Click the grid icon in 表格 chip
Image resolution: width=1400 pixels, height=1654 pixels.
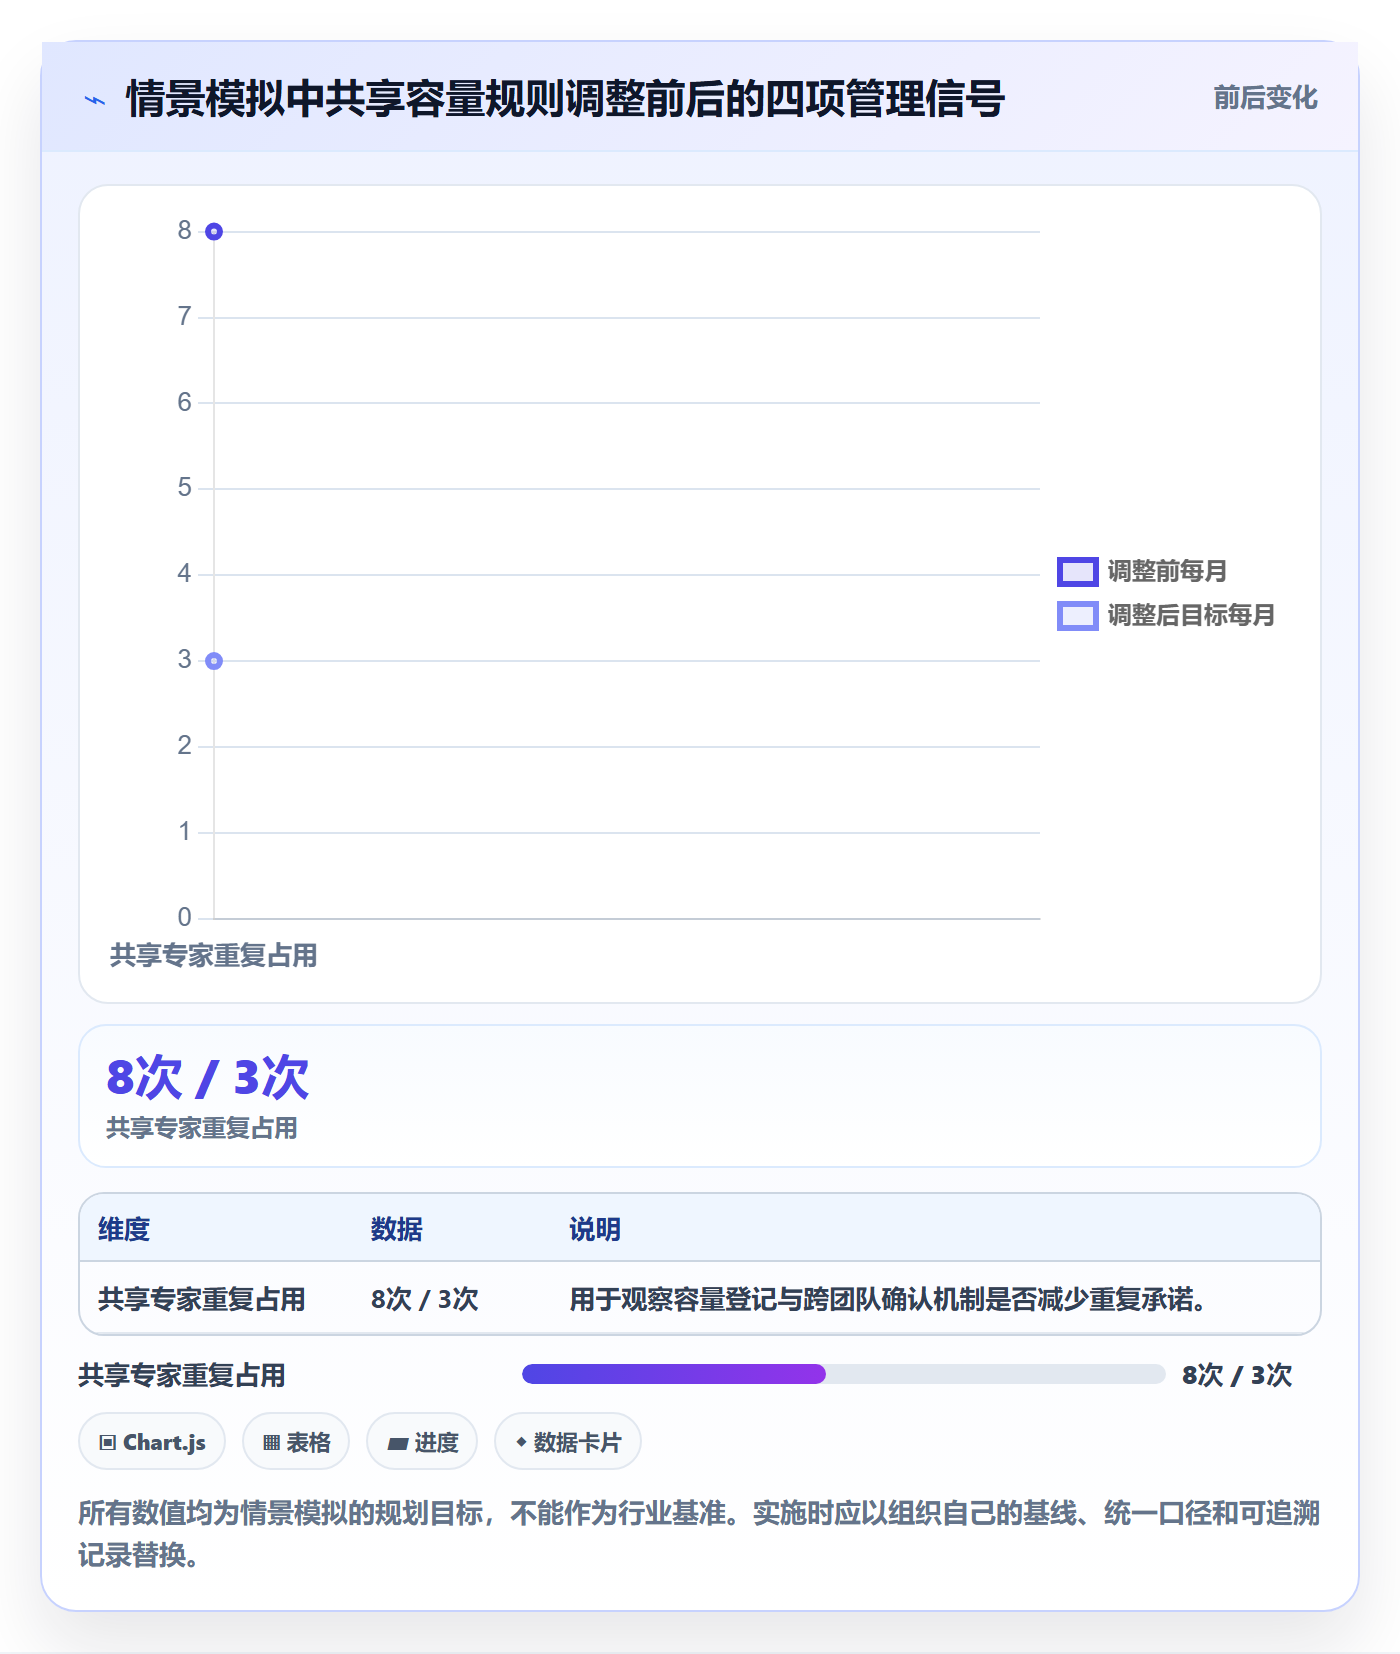tap(271, 1442)
